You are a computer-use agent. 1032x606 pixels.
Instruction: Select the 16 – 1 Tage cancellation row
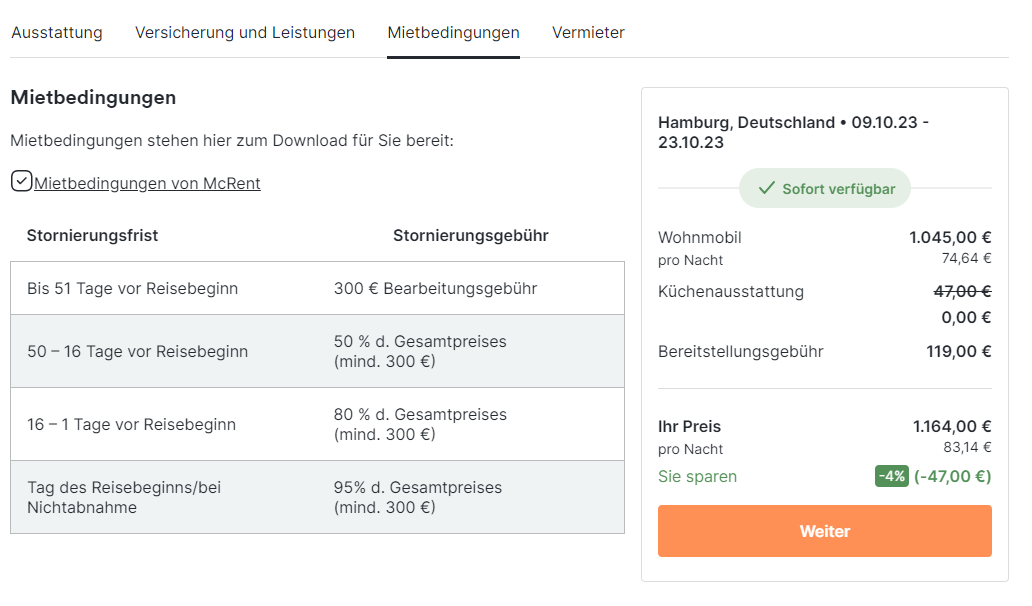click(317, 424)
